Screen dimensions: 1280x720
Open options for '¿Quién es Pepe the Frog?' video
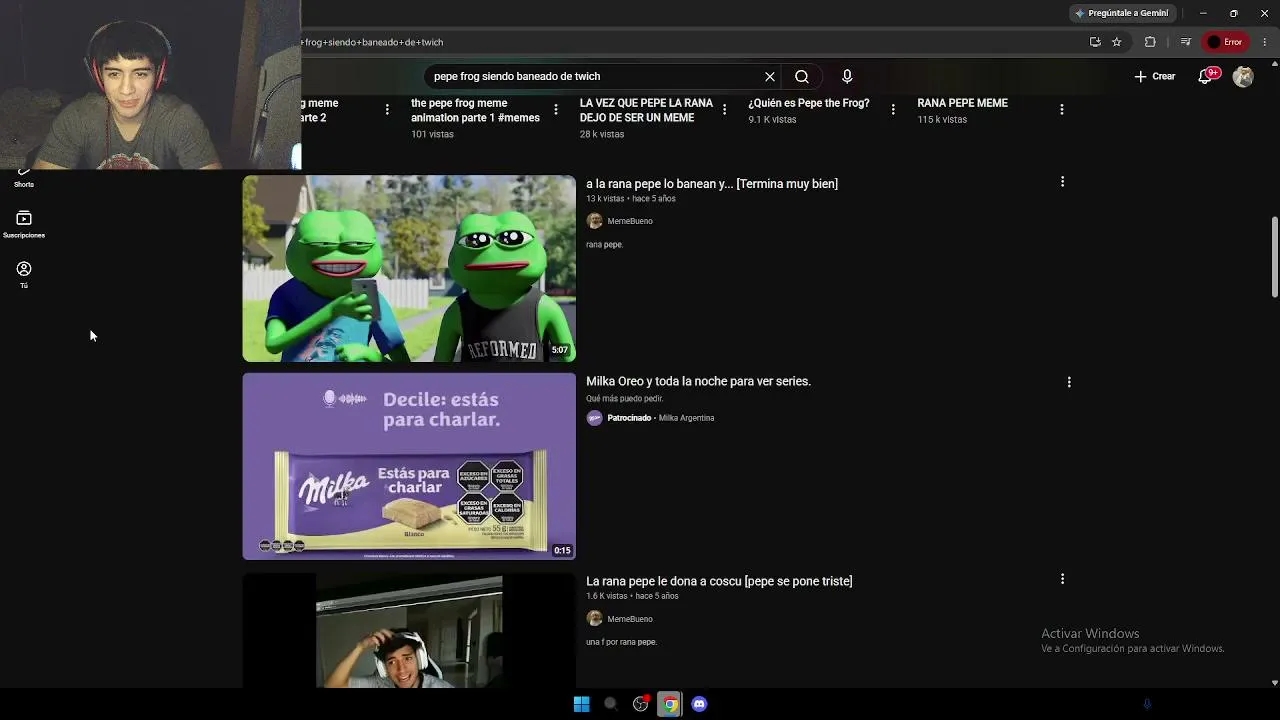pyautogui.click(x=894, y=109)
